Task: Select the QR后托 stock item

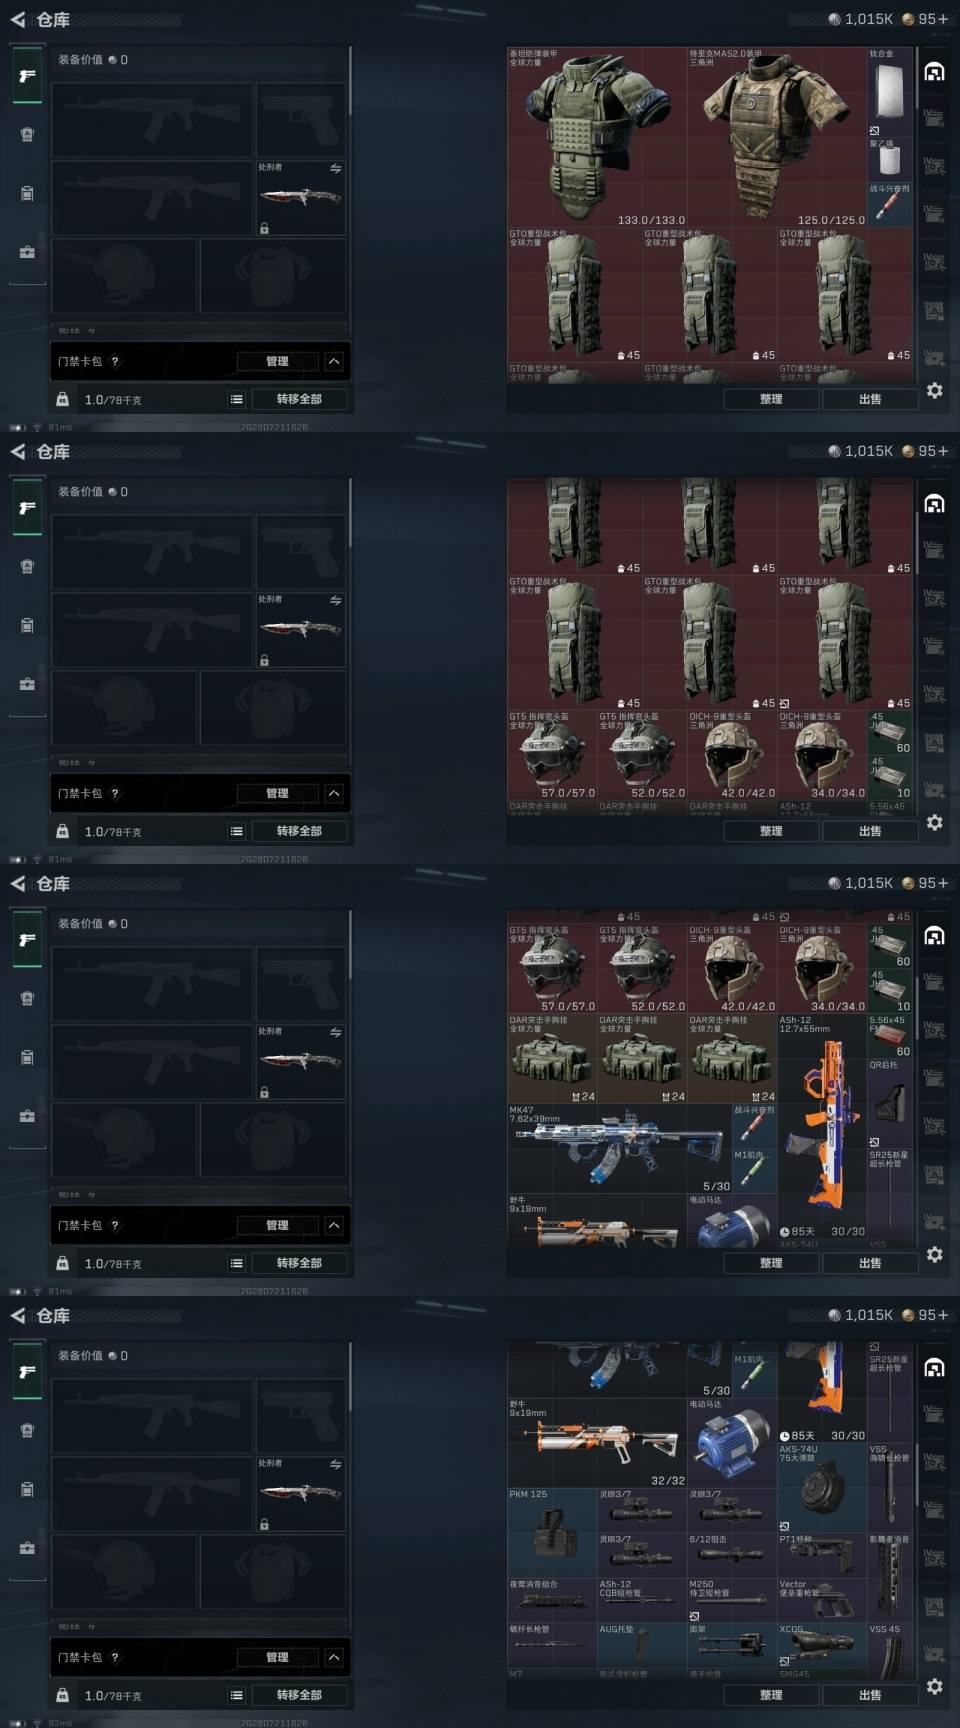Action: pyautogui.click(x=890, y=1104)
